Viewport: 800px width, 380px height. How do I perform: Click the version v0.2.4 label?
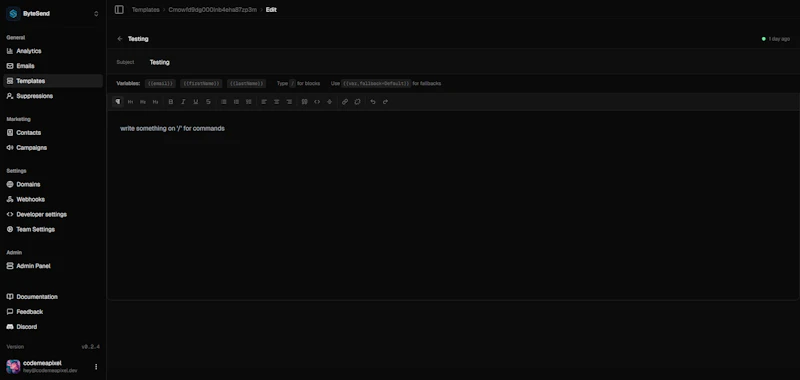[90, 347]
